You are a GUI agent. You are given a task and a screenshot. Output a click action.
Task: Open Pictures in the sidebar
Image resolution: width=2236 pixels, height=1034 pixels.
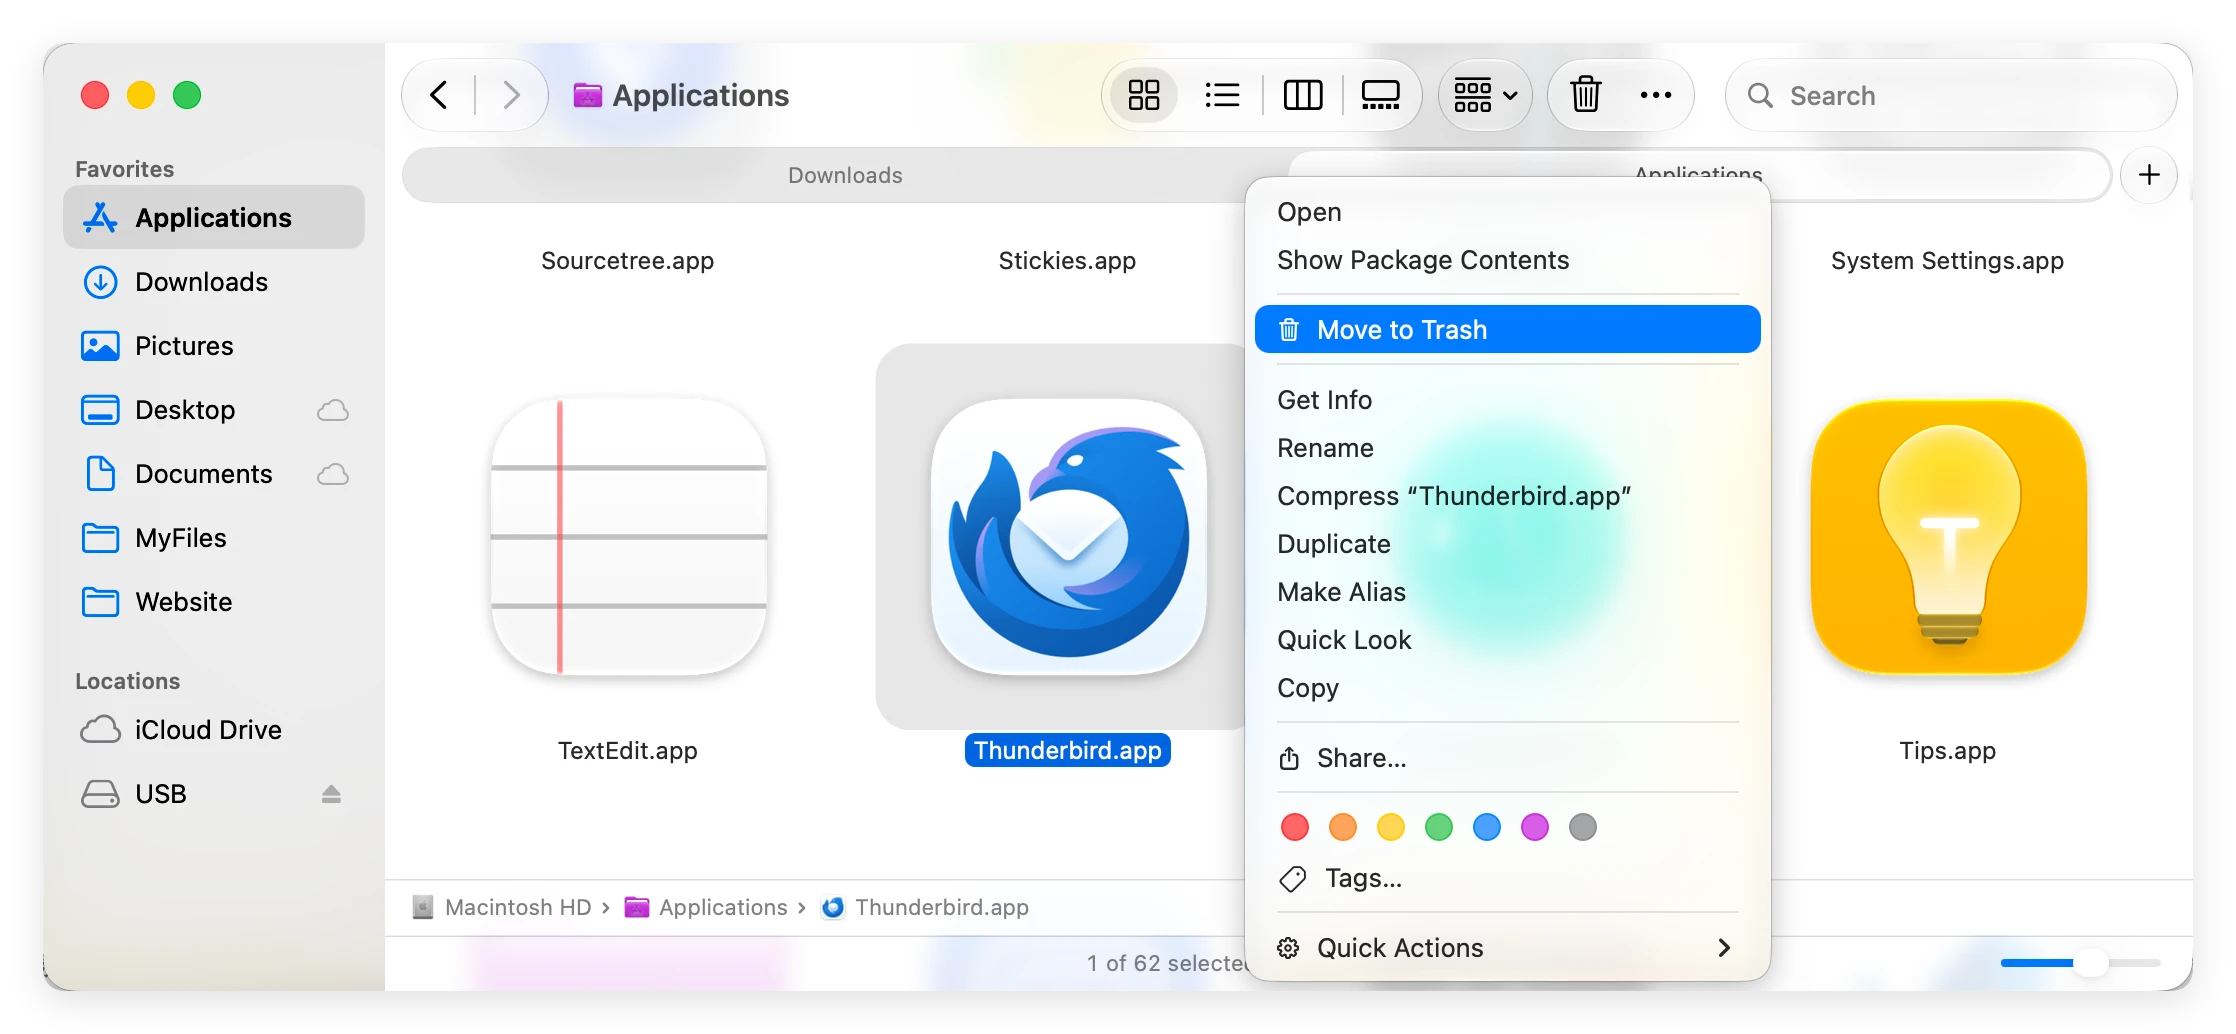click(x=214, y=346)
